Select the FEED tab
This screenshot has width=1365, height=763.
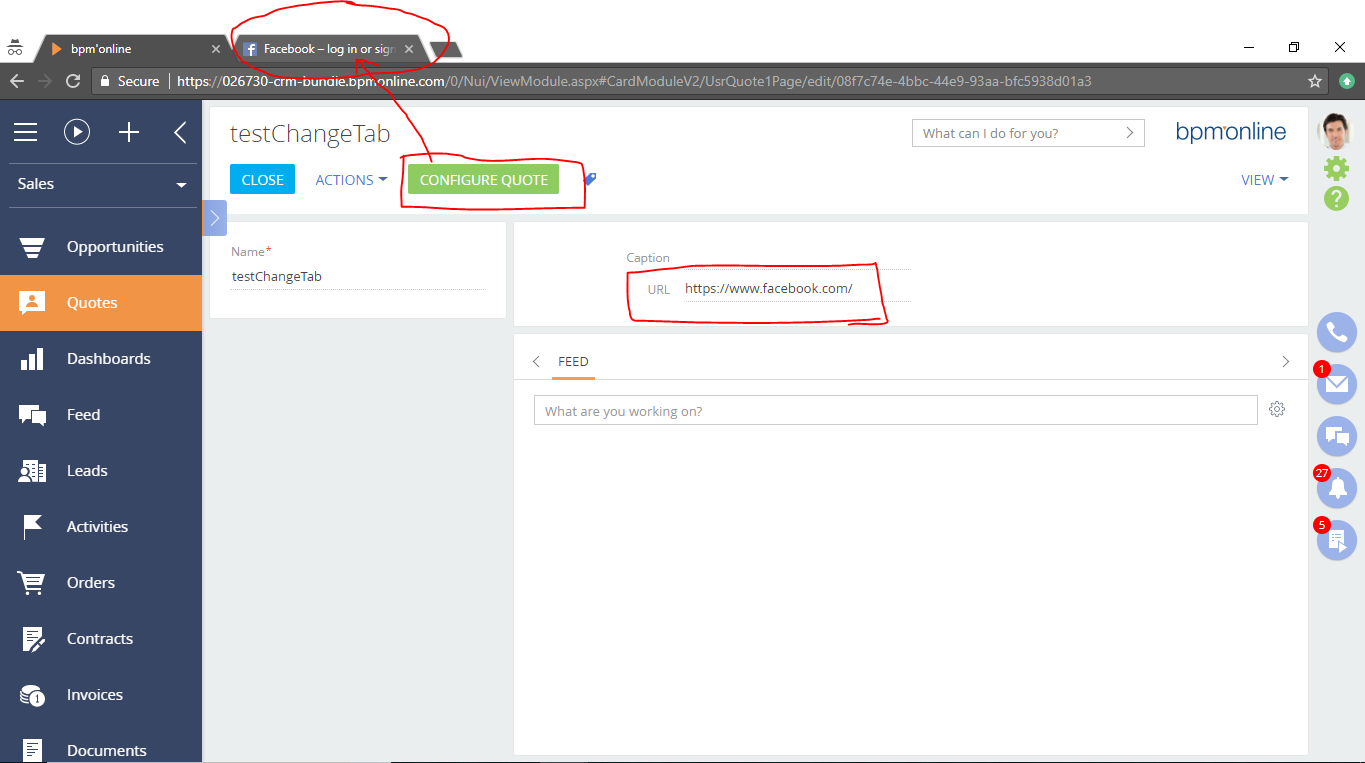click(x=573, y=362)
